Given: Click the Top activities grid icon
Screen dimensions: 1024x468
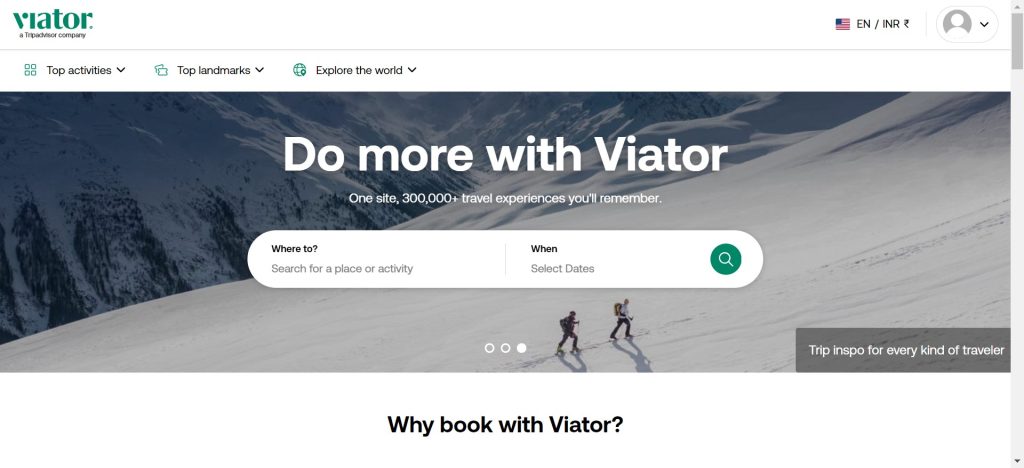Looking at the screenshot, I should 30,70.
